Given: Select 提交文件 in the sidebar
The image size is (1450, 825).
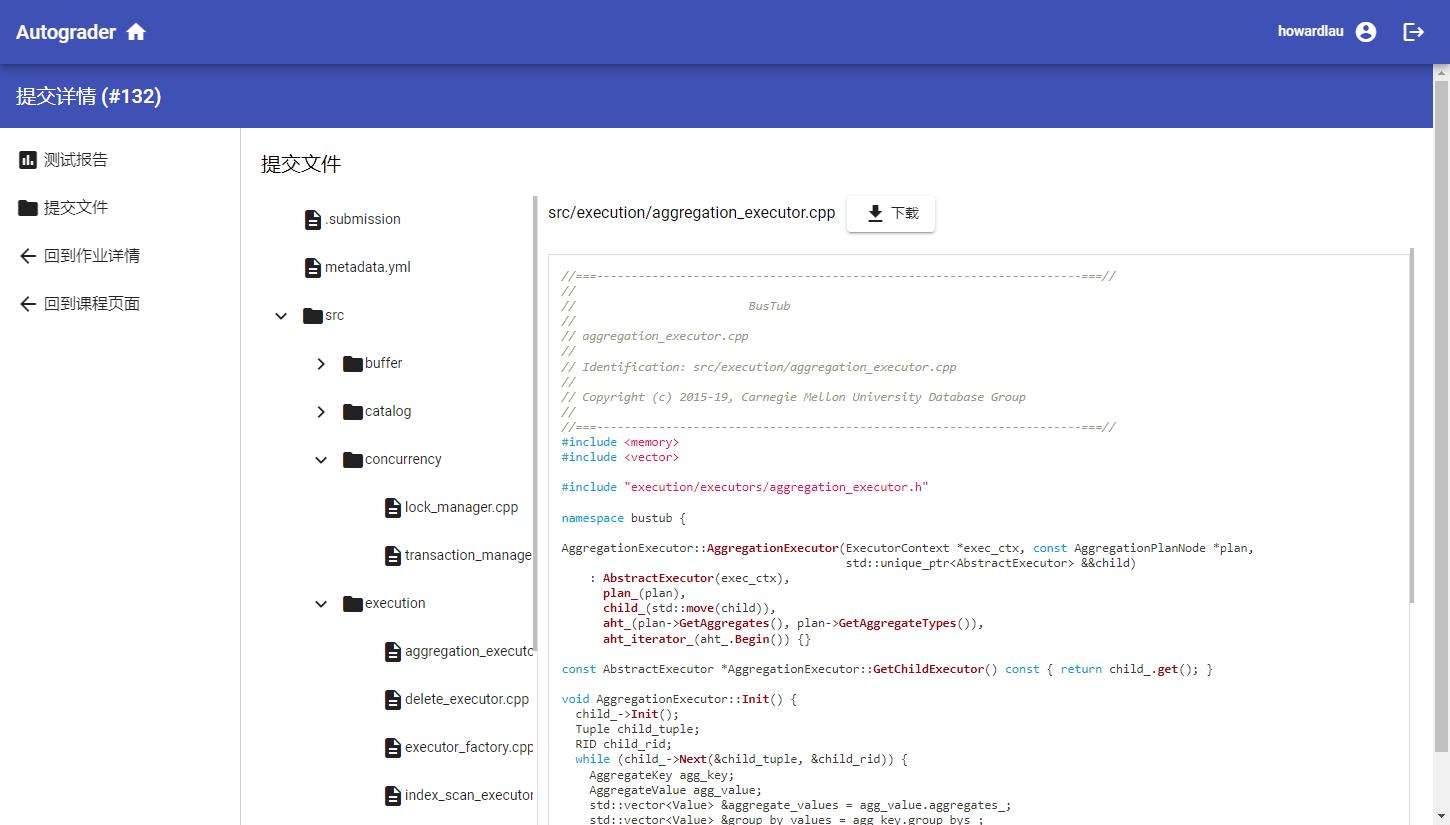Looking at the screenshot, I should [120, 208].
